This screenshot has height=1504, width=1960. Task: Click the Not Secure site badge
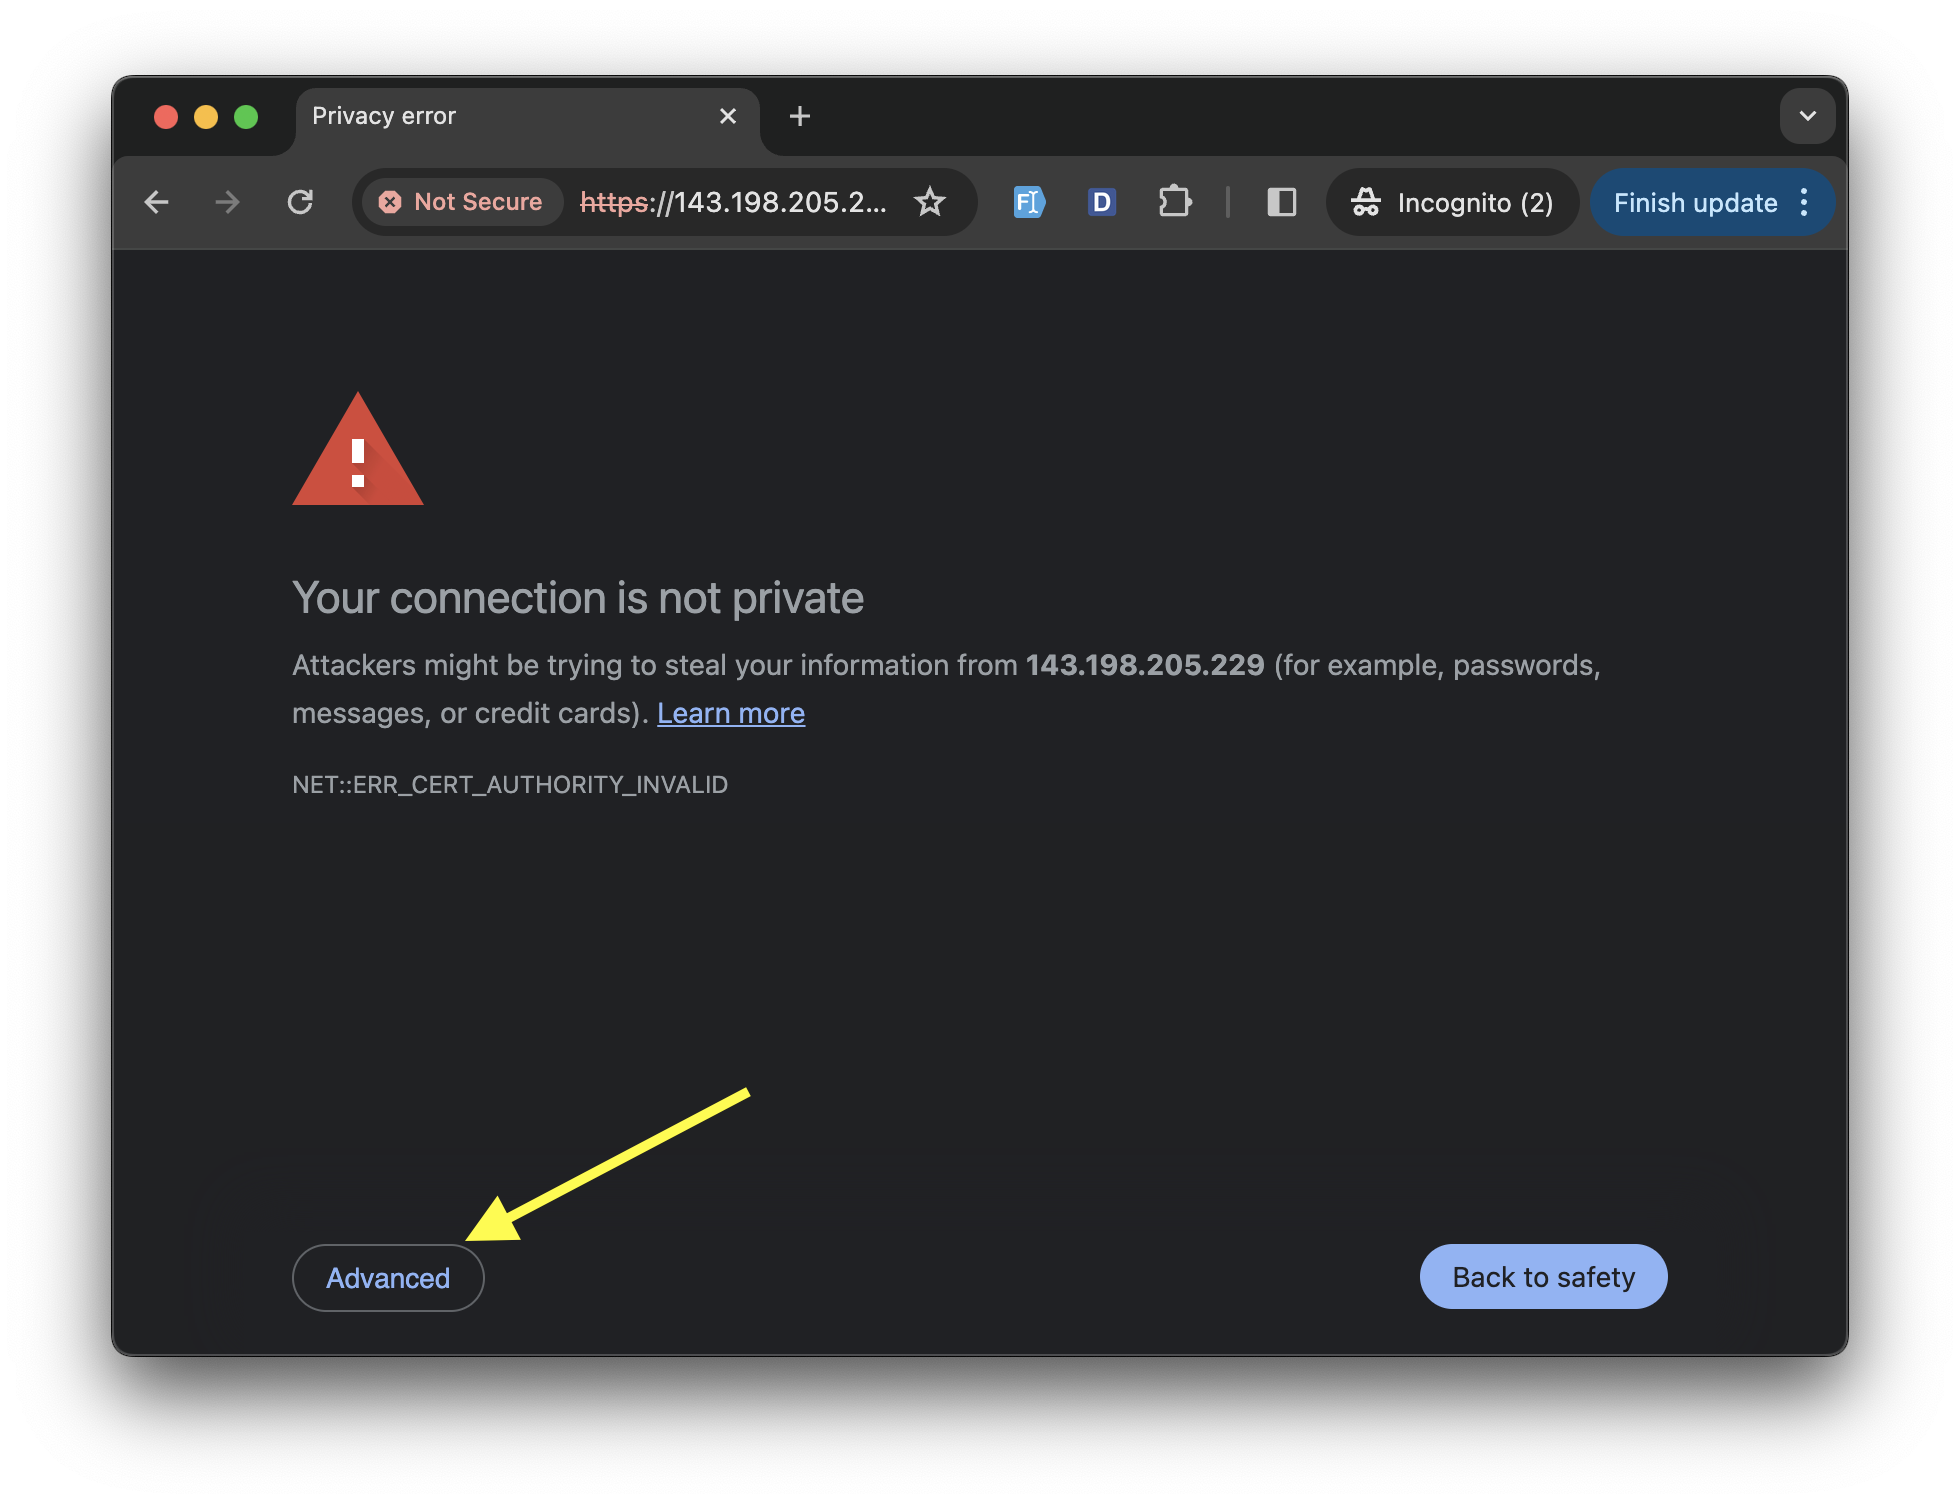point(462,203)
